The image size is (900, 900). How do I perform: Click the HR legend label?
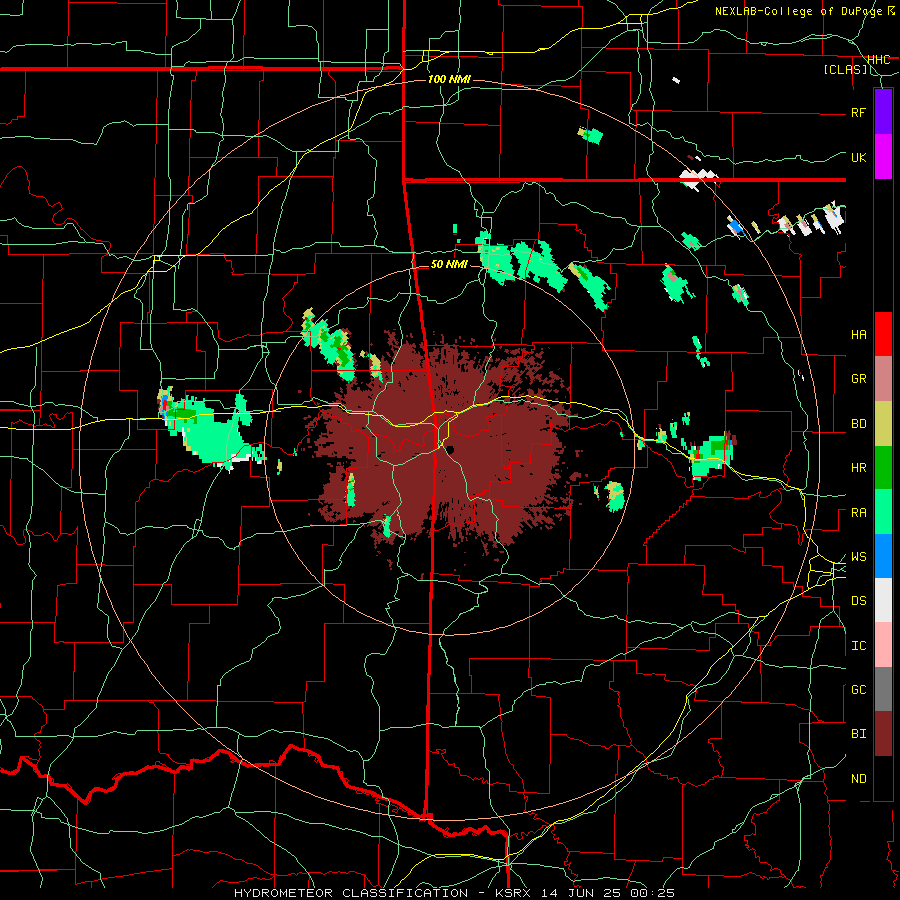click(x=858, y=468)
